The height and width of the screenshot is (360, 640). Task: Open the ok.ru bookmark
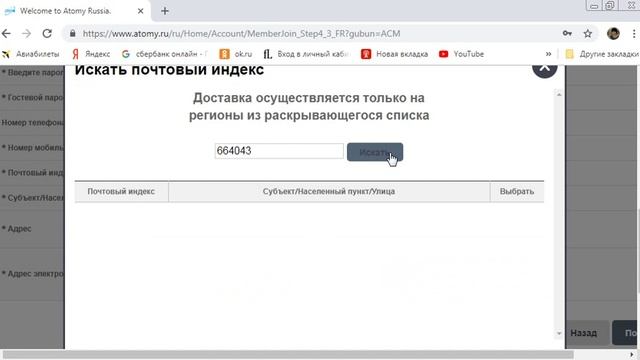[236, 54]
